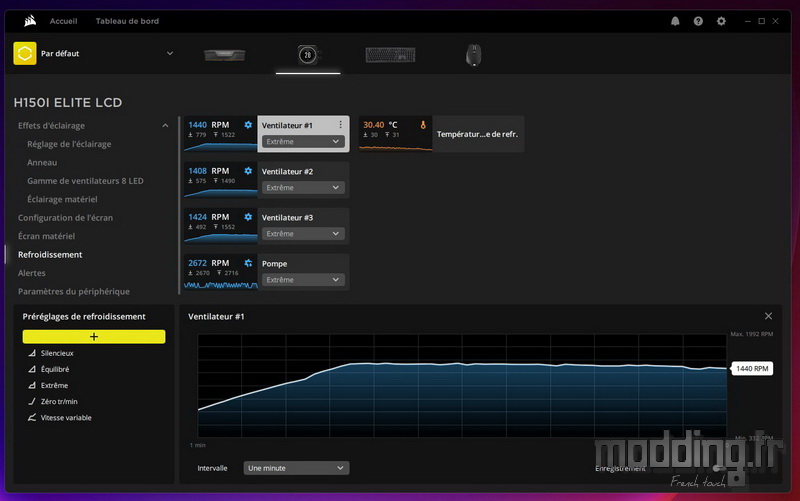
Task: Click the Vitesse variable preset curve icon
Action: tap(32, 417)
